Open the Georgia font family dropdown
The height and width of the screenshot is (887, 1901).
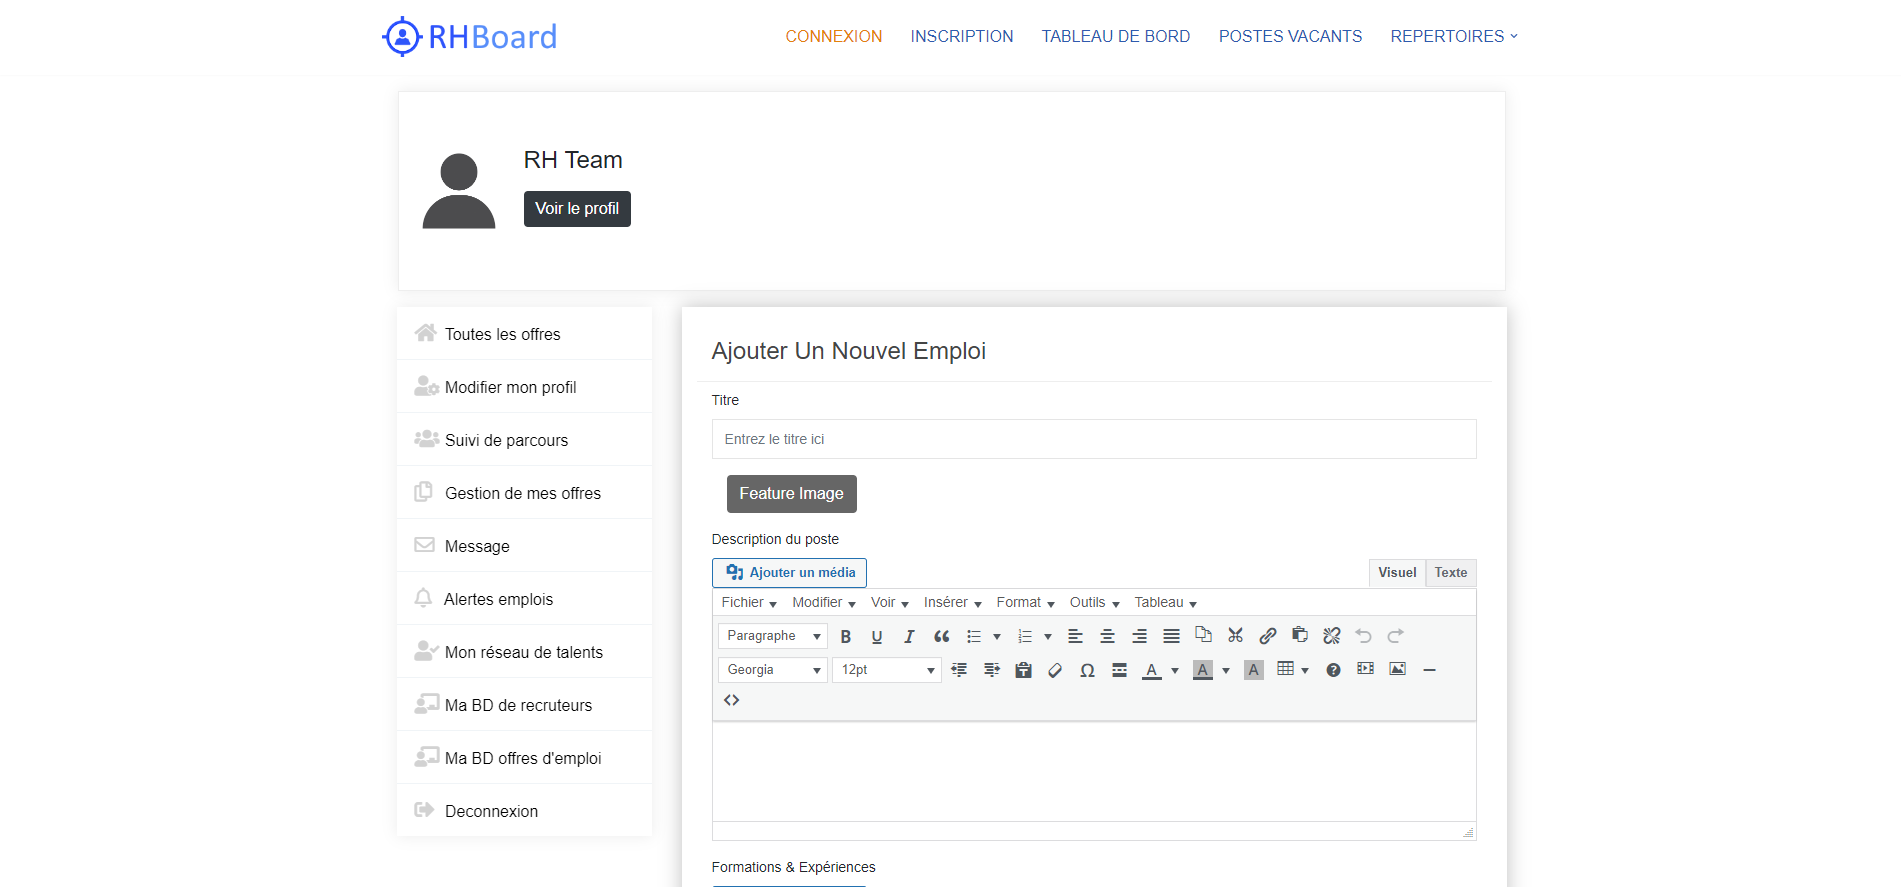point(773,670)
